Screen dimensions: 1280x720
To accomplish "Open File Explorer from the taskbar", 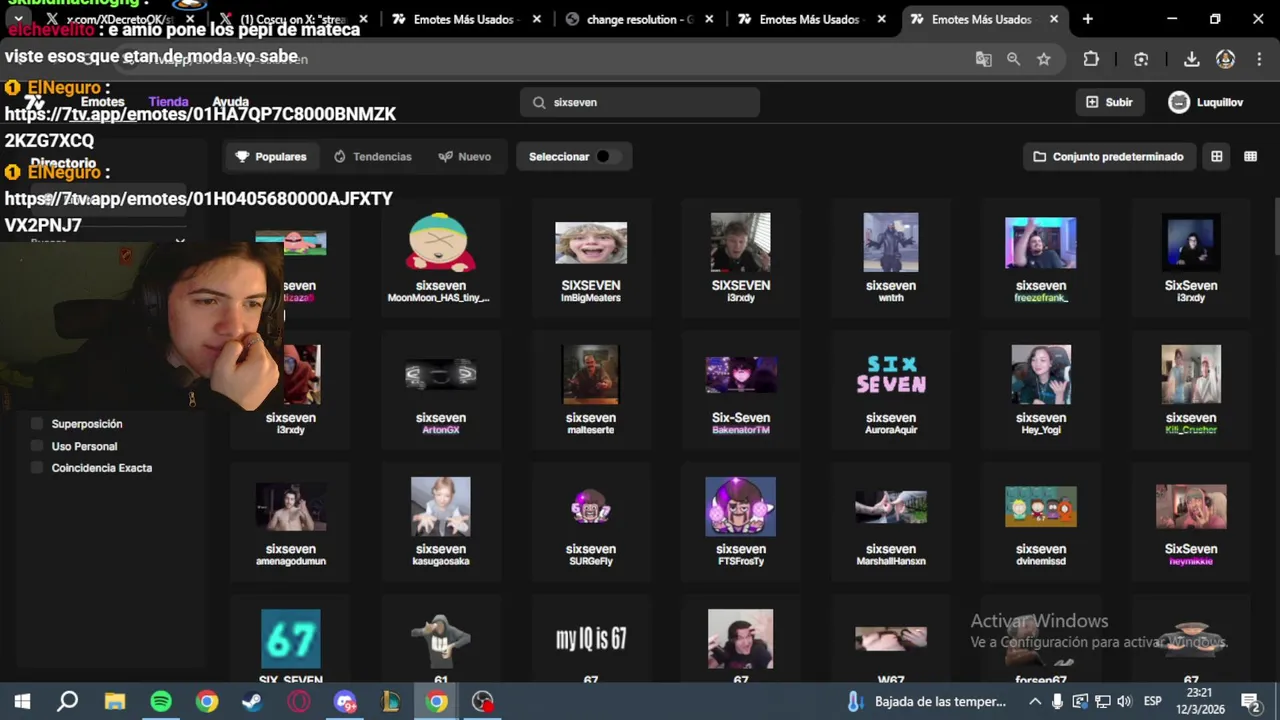I will (114, 702).
